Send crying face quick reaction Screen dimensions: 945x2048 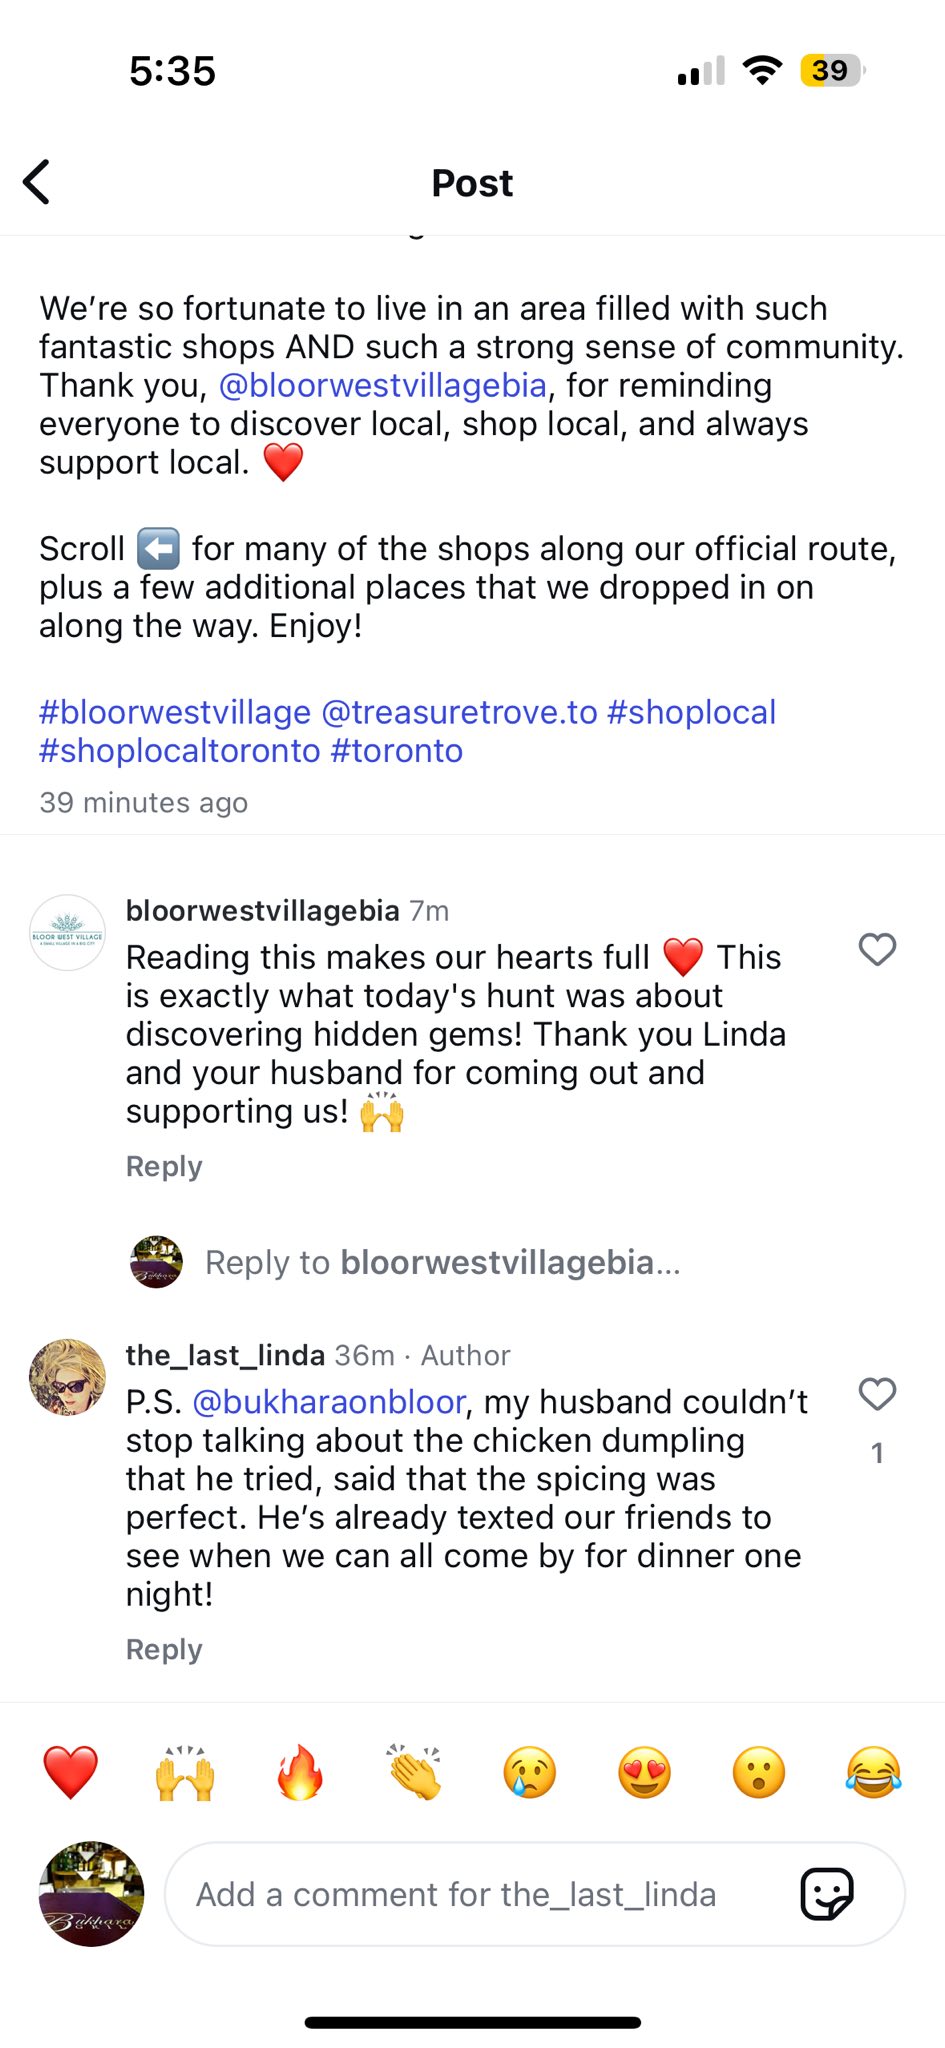point(530,1773)
